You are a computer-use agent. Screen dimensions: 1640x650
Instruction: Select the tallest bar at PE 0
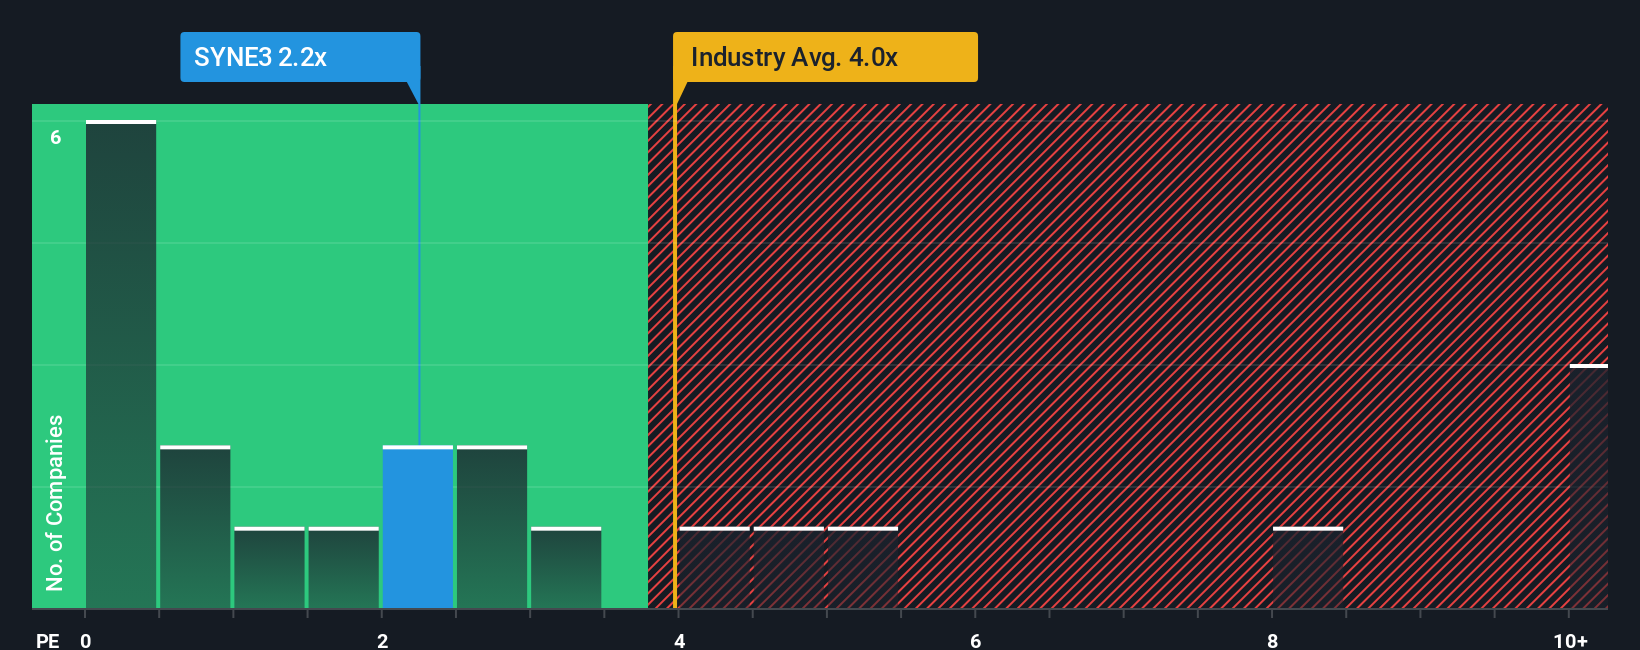point(121,364)
